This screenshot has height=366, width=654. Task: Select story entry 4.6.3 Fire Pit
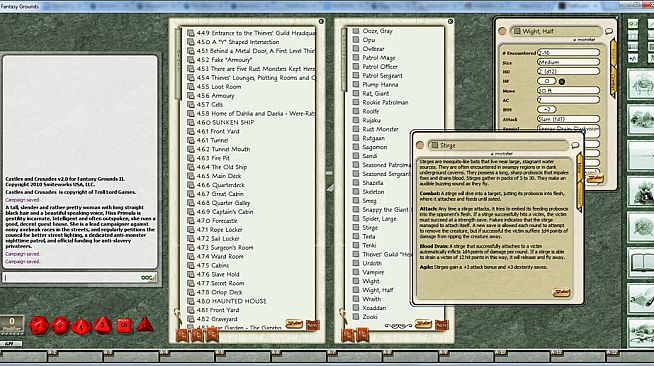click(x=213, y=158)
